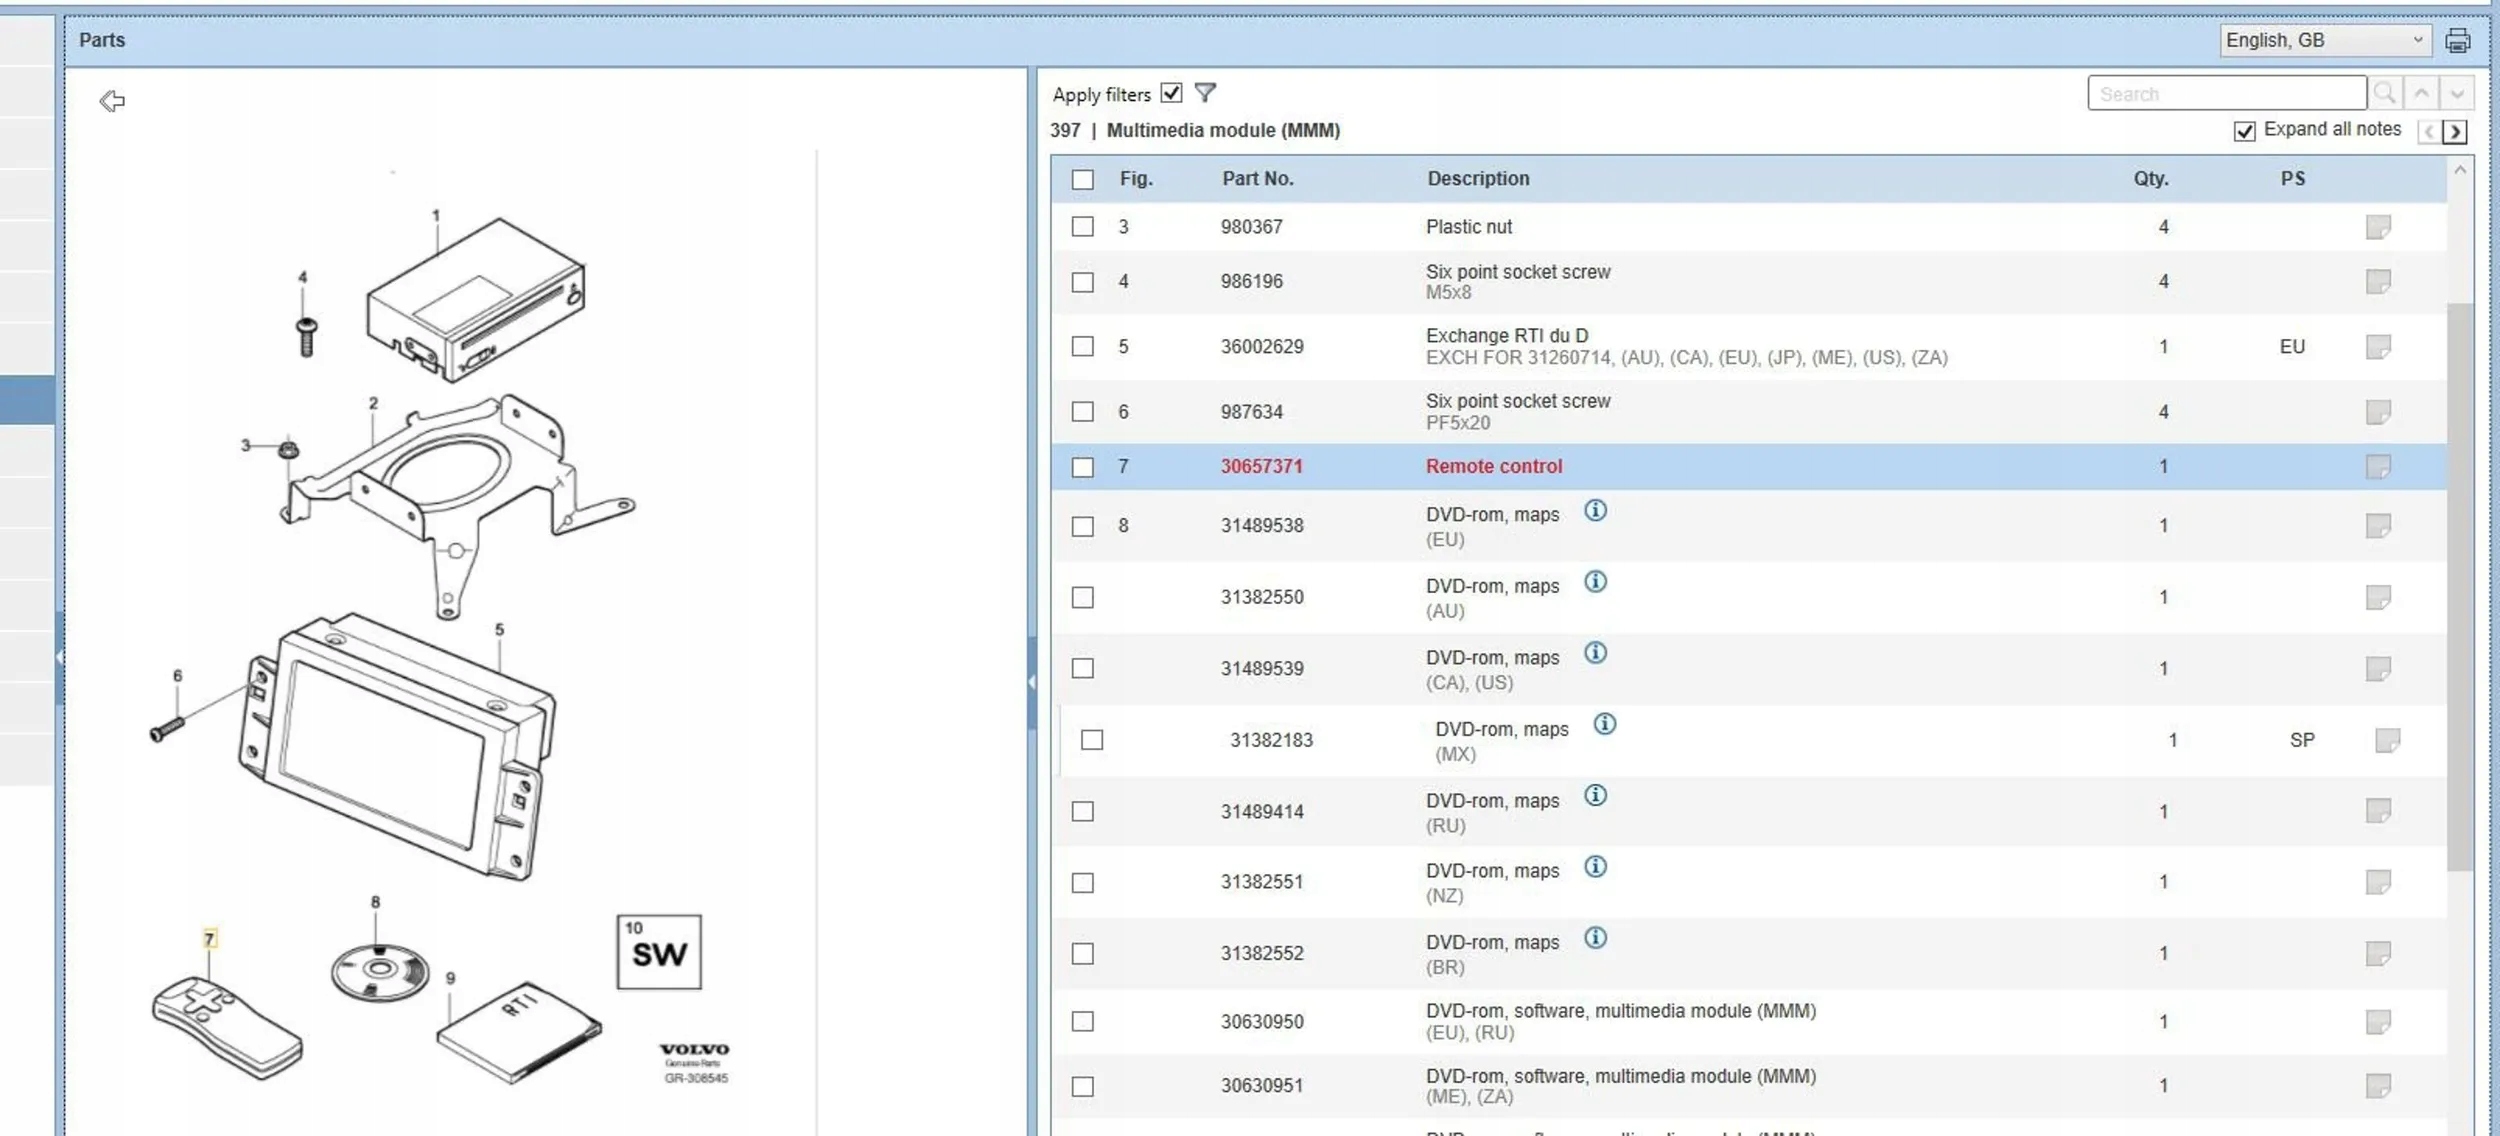Select part number 30657371
The image size is (2500, 1136).
(1261, 467)
